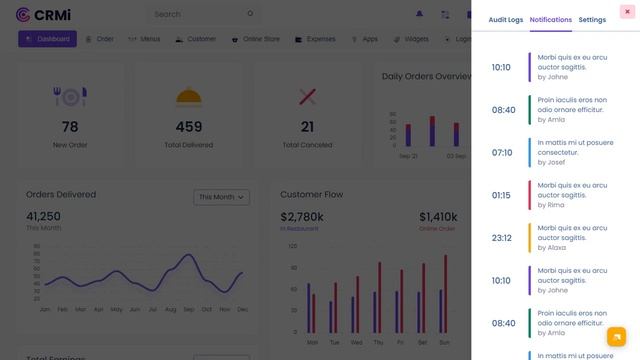Open the Apps menu
This screenshot has height=360, width=640.
[x=364, y=39]
